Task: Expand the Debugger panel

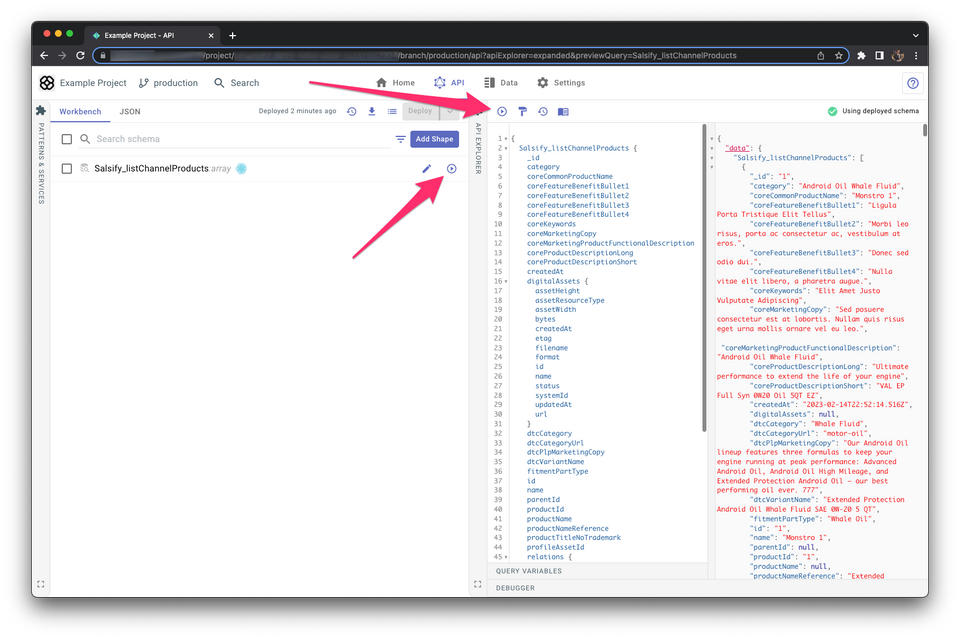Action: (516, 588)
